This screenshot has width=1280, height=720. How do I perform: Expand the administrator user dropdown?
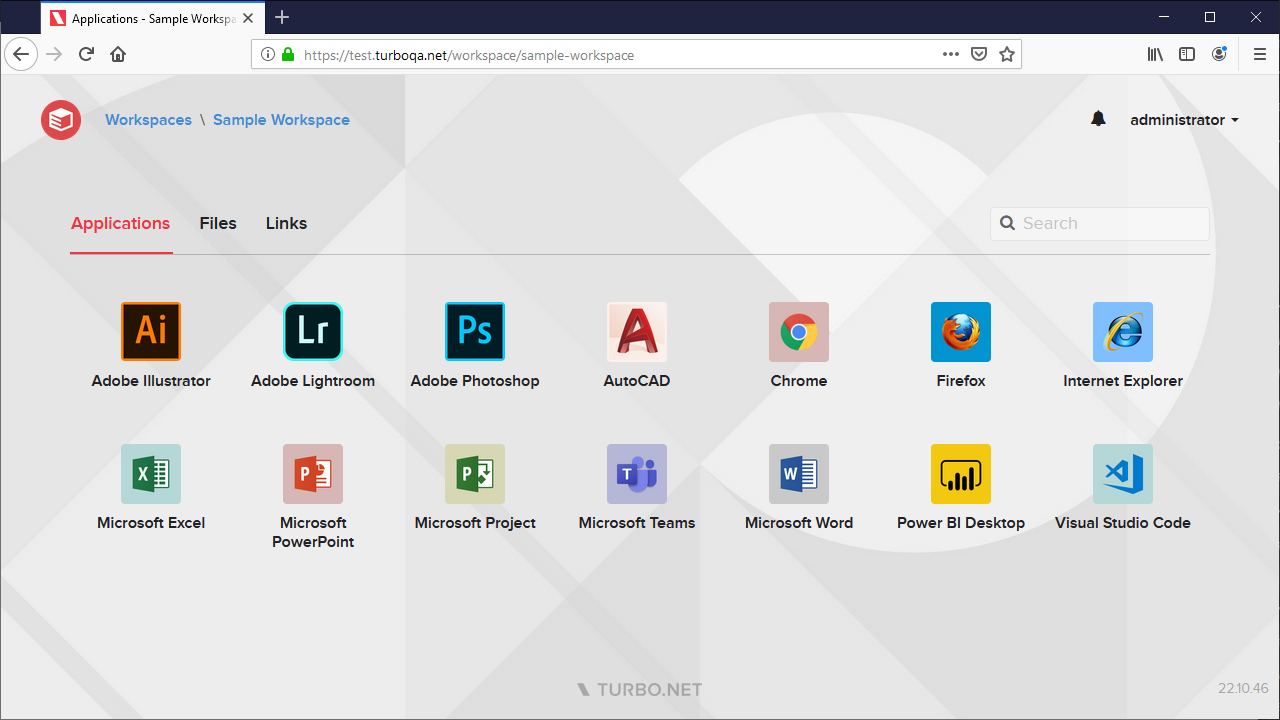(x=1185, y=120)
